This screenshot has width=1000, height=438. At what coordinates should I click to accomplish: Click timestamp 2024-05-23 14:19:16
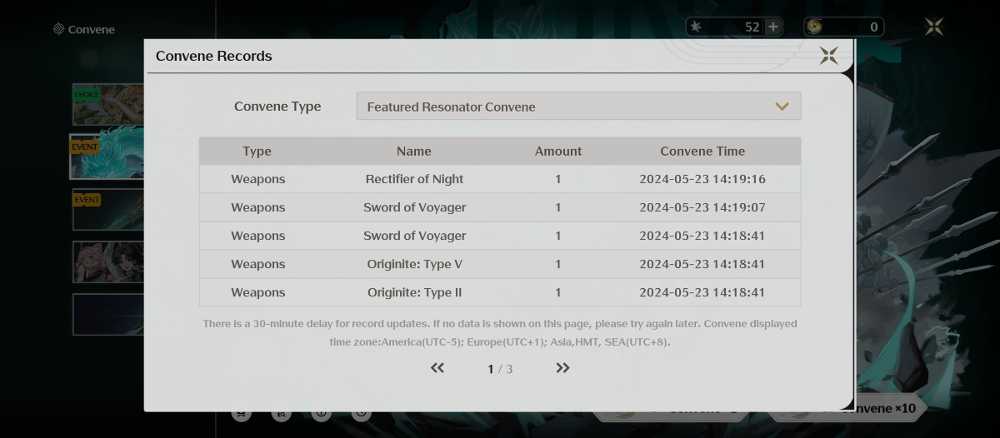click(702, 179)
